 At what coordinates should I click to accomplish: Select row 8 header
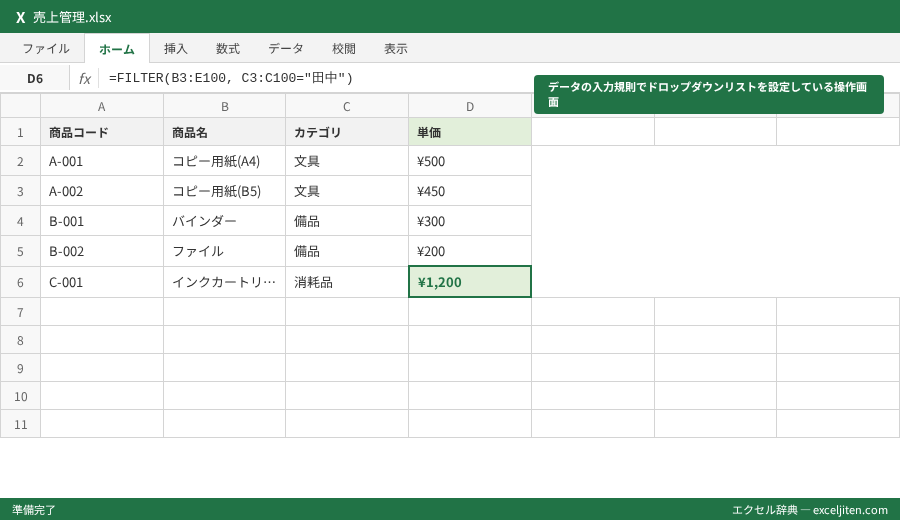pyautogui.click(x=20, y=340)
